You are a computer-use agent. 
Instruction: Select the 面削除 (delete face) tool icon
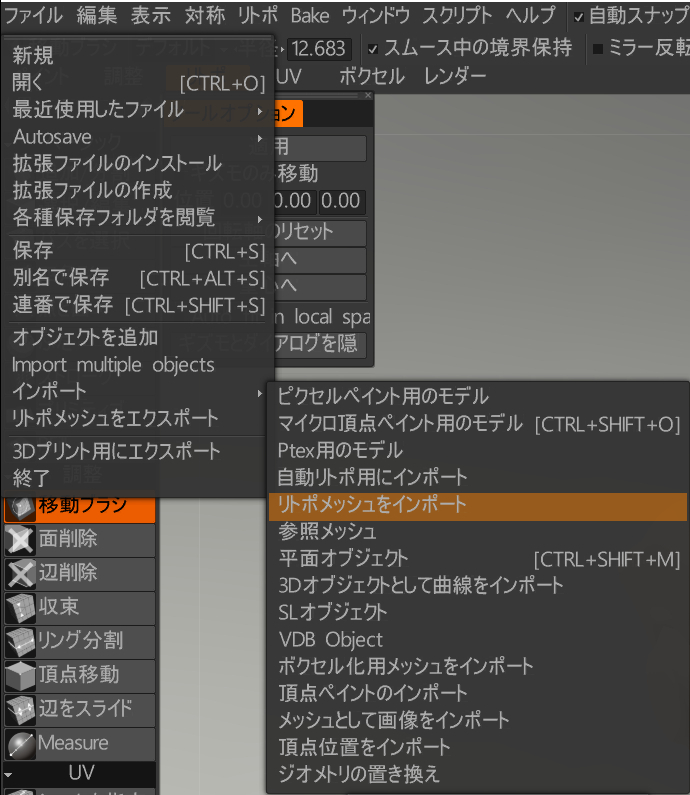click(x=20, y=540)
